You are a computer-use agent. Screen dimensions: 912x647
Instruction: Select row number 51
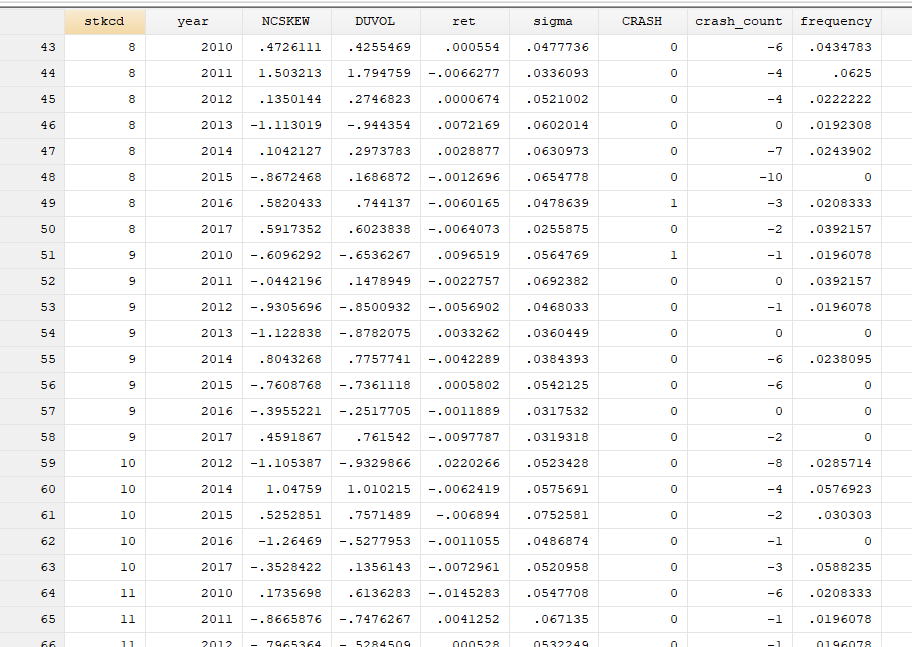[32, 255]
